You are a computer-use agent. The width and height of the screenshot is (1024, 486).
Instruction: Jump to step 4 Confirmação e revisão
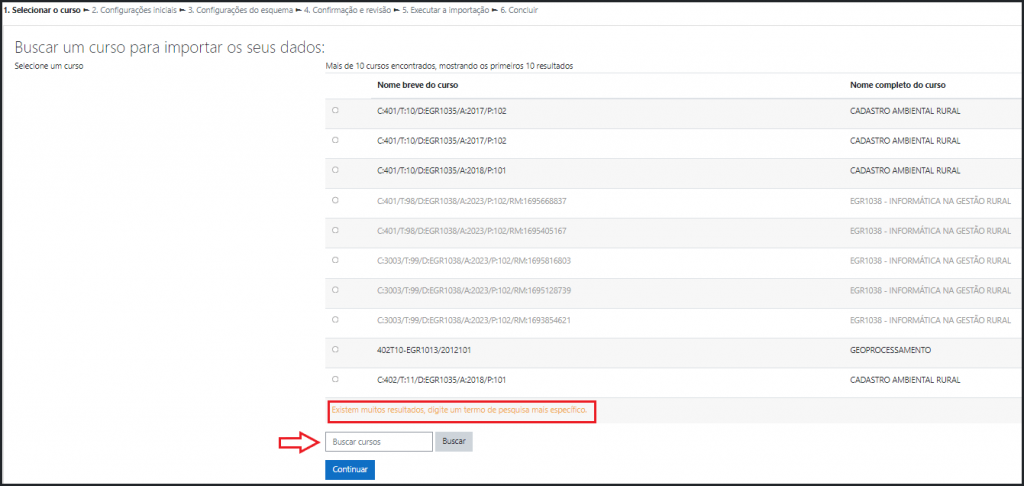point(347,10)
